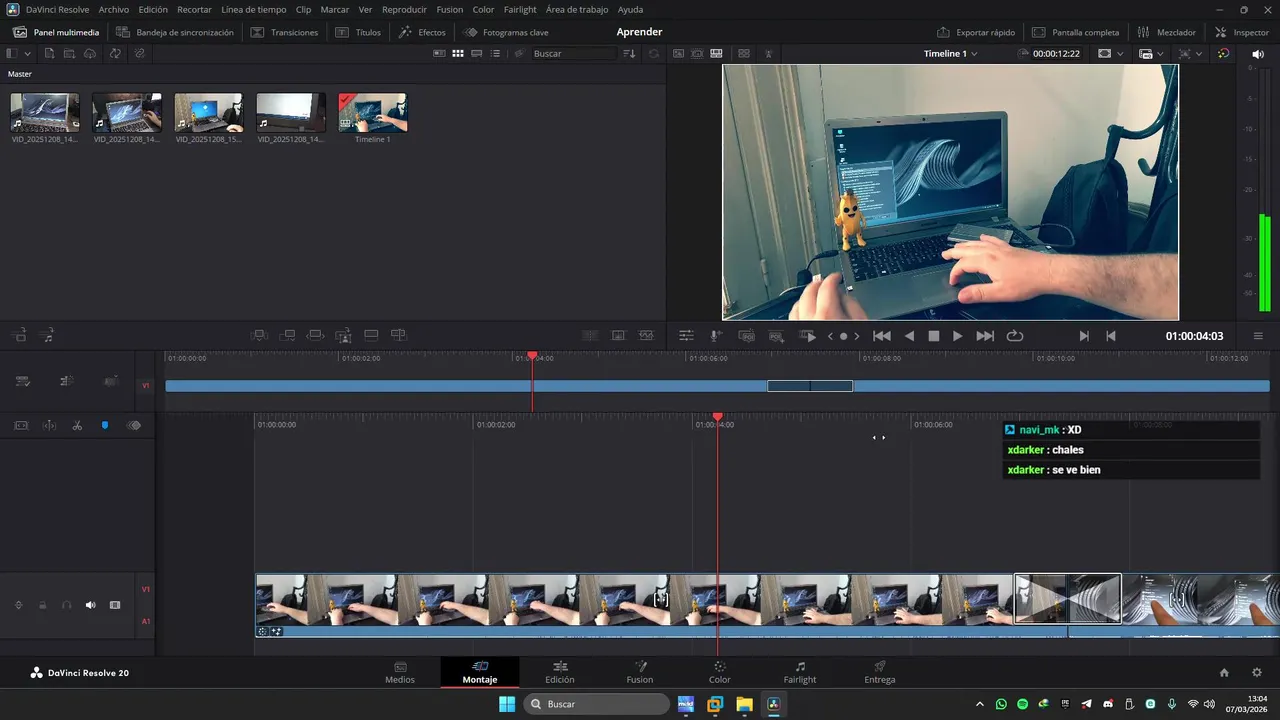
Task: Select the transition clip on the timeline
Action: point(1067,598)
